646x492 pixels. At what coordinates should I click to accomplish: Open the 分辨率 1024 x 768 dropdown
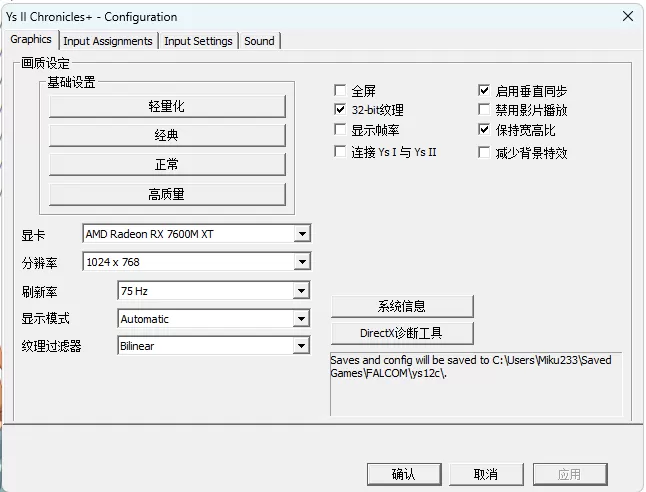coord(302,262)
